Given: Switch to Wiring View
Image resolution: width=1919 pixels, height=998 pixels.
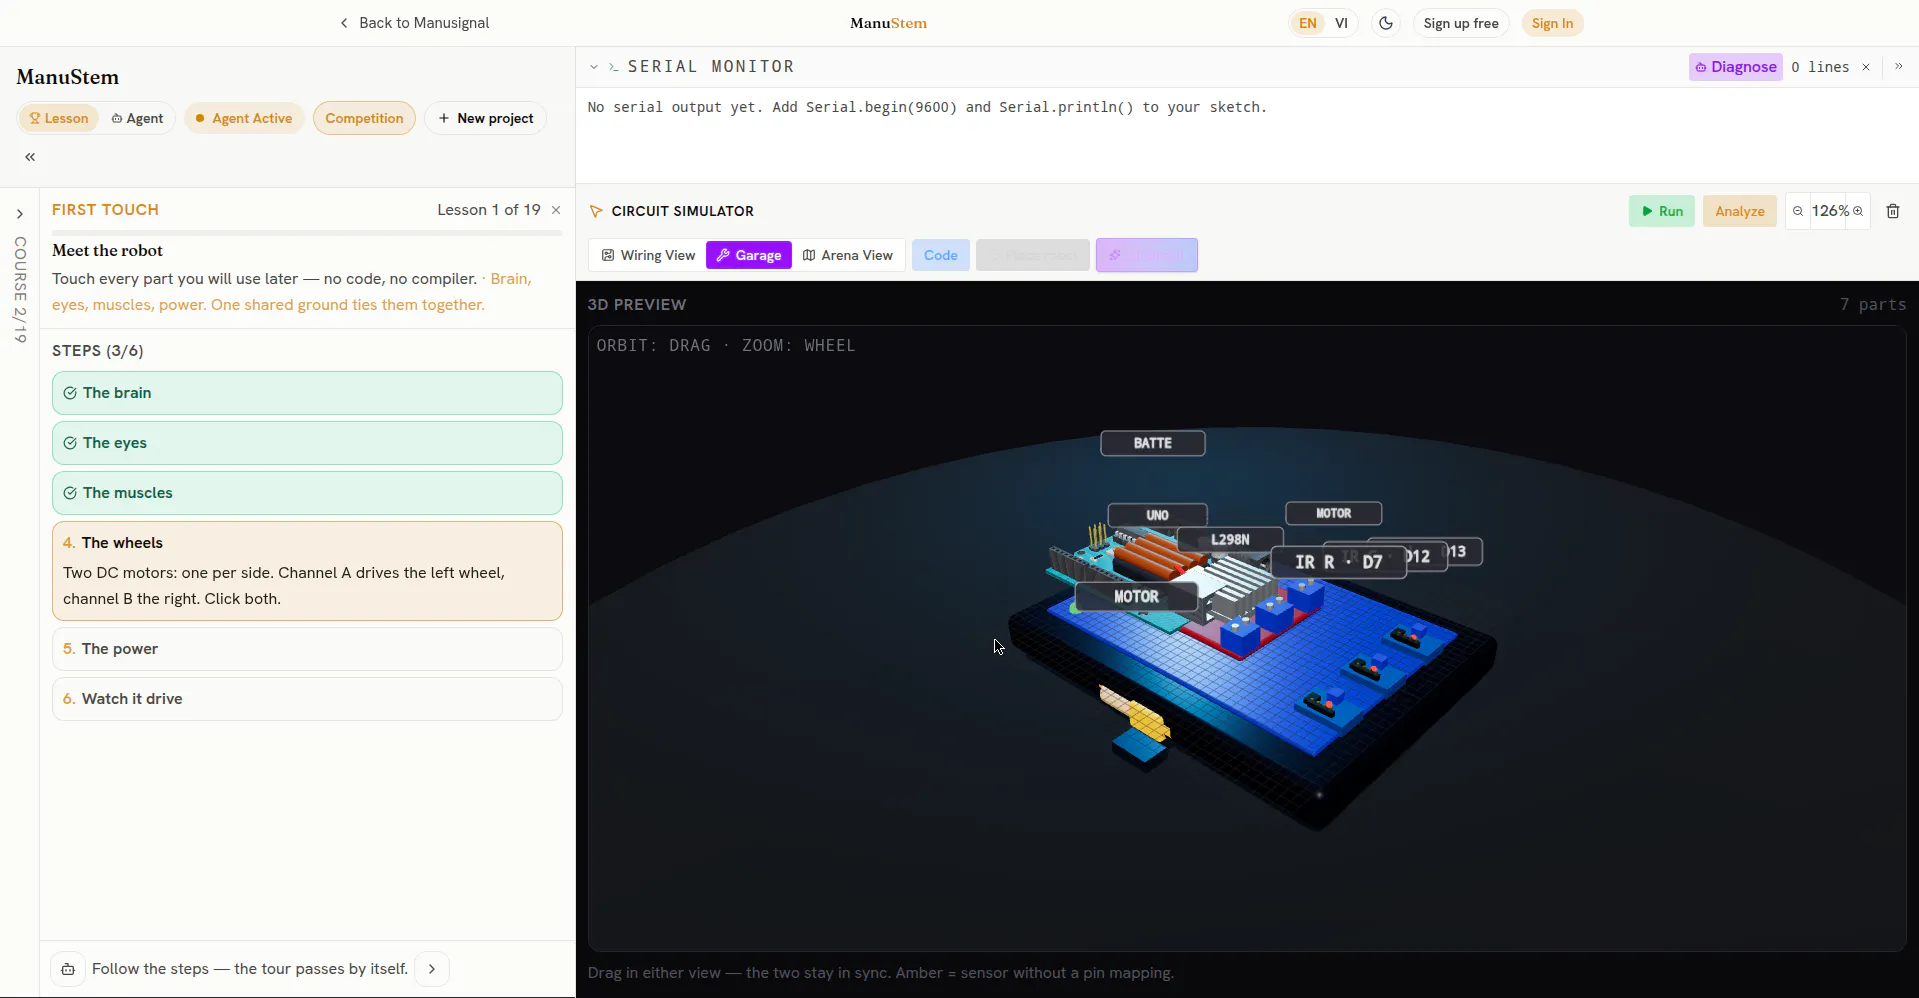Looking at the screenshot, I should 648,255.
